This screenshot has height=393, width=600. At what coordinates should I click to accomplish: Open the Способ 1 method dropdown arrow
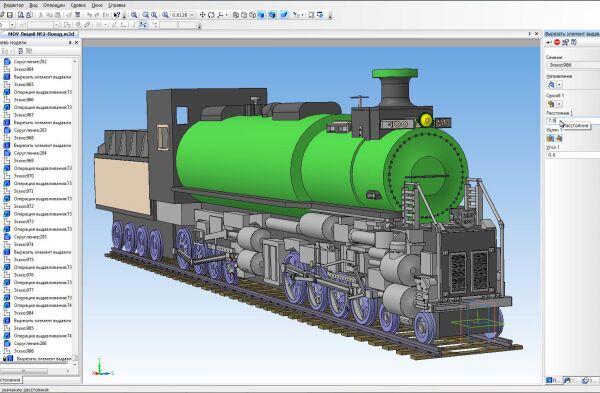pos(559,104)
